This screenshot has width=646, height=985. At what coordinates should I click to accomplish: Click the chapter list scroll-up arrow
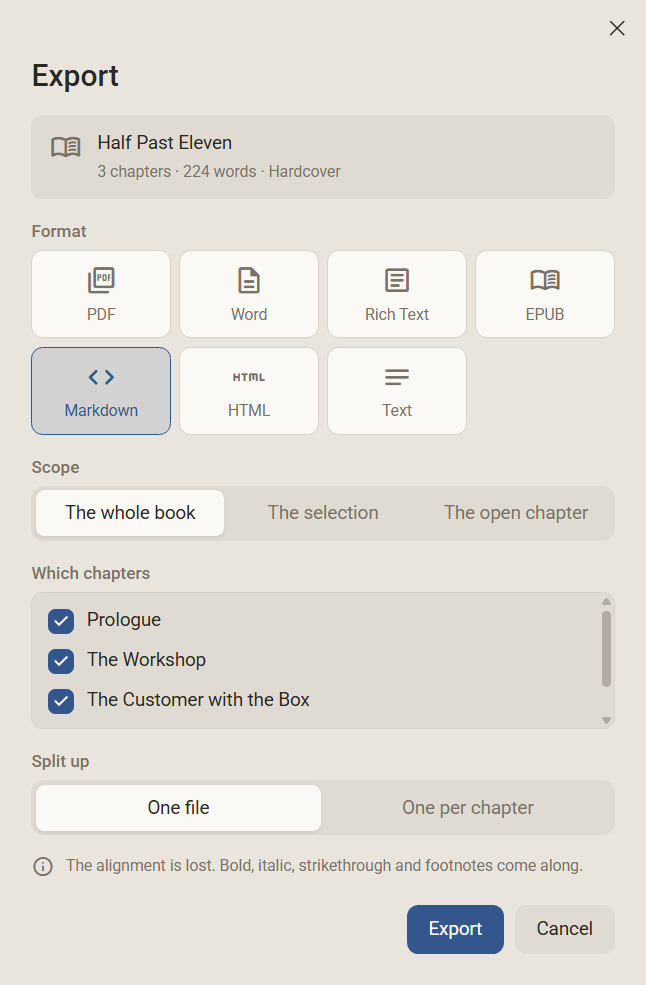(606, 602)
